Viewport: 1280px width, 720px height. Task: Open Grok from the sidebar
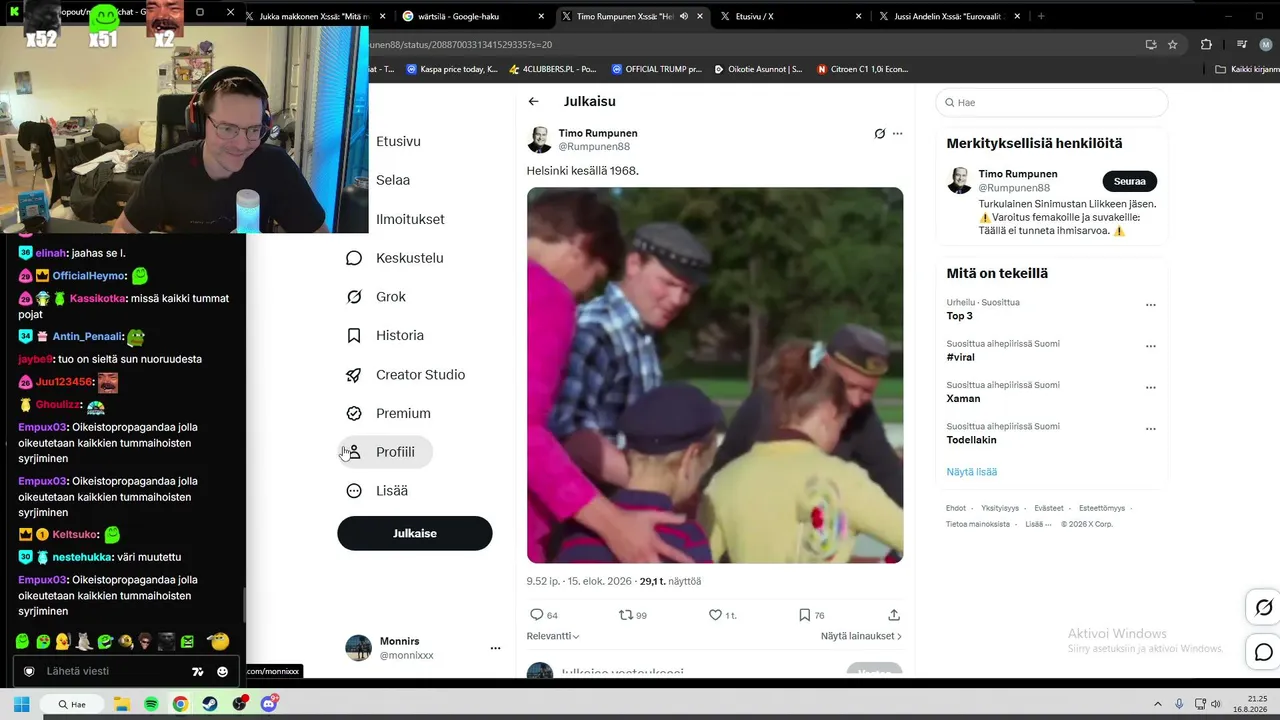375,297
